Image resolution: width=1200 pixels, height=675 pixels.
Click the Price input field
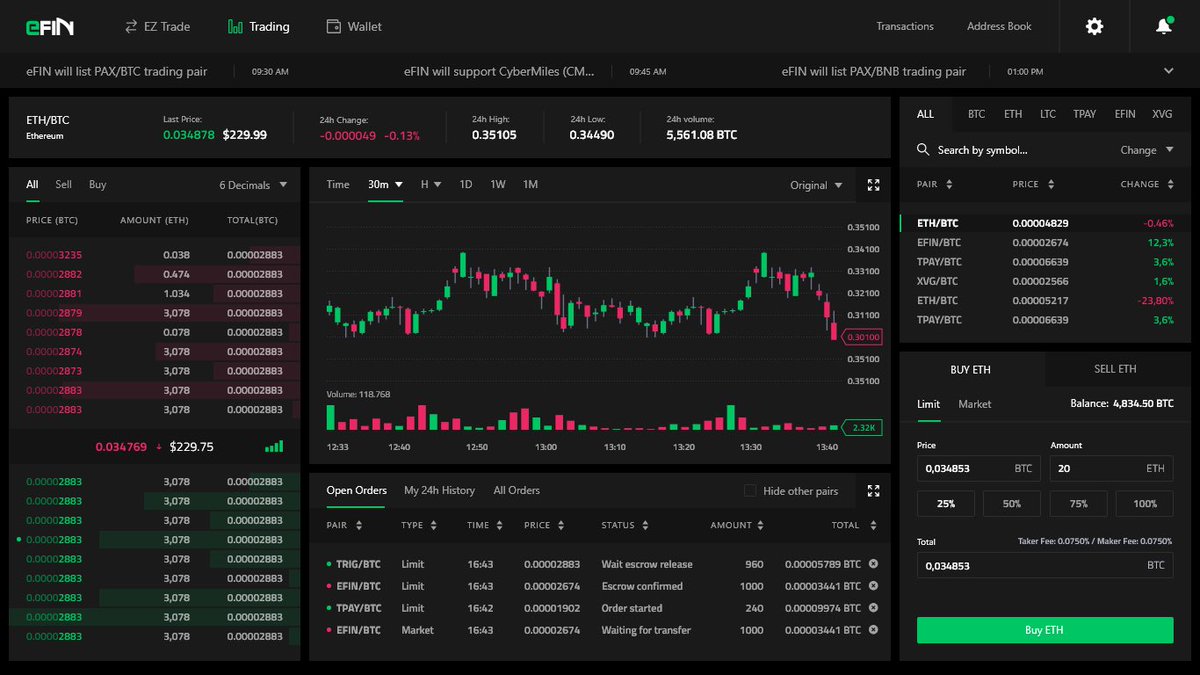pos(979,468)
